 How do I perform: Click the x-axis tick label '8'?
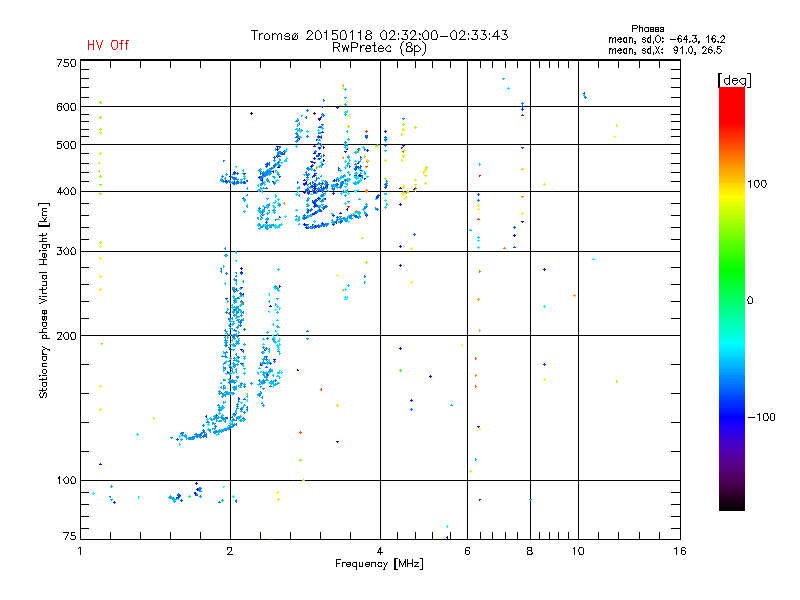pos(530,551)
